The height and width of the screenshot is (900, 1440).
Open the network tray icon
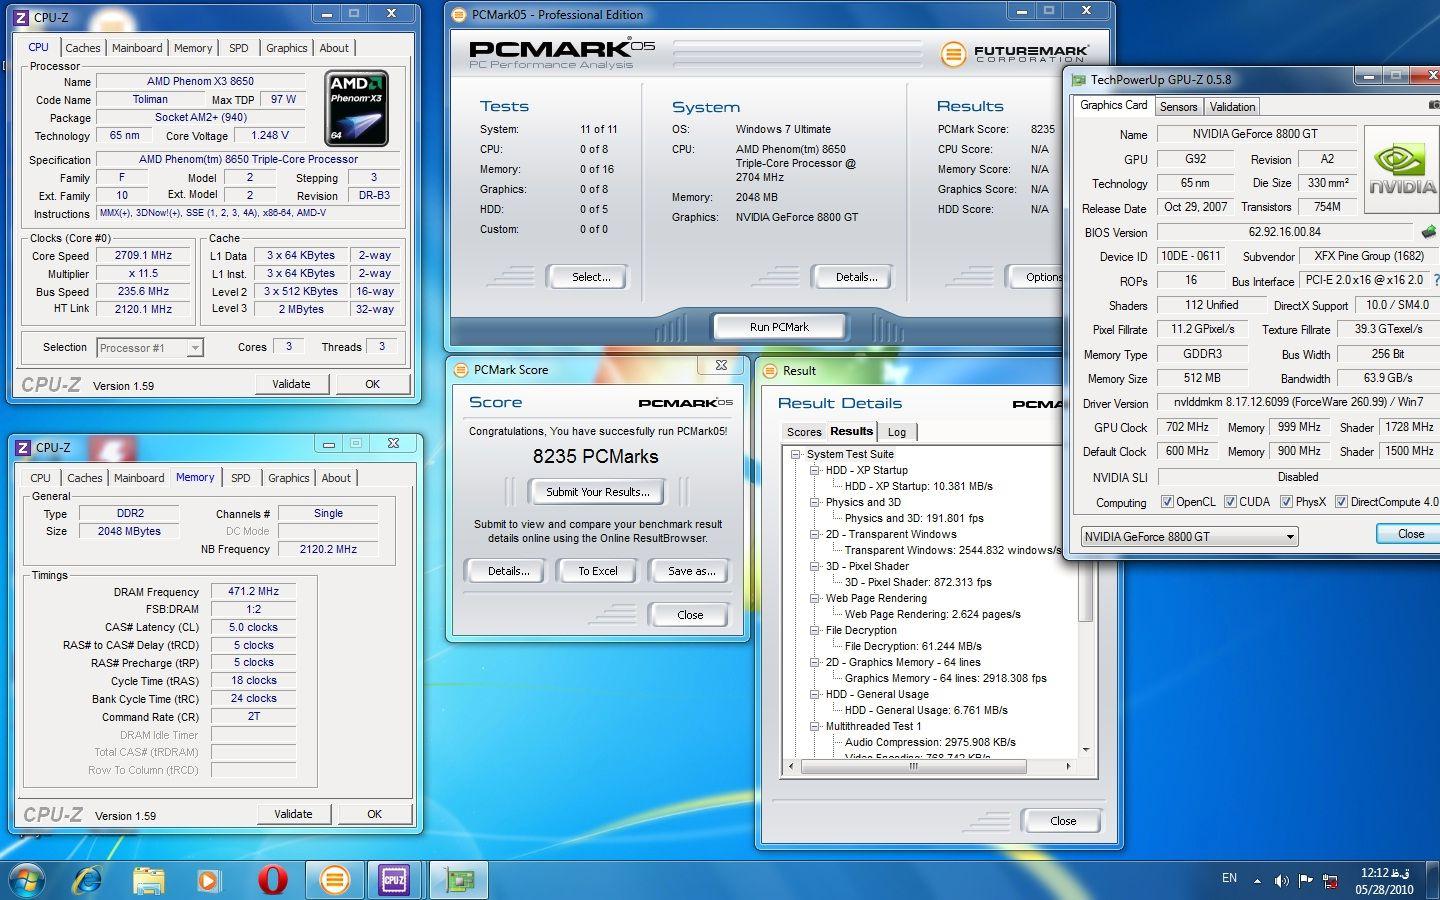pyautogui.click(x=1330, y=881)
